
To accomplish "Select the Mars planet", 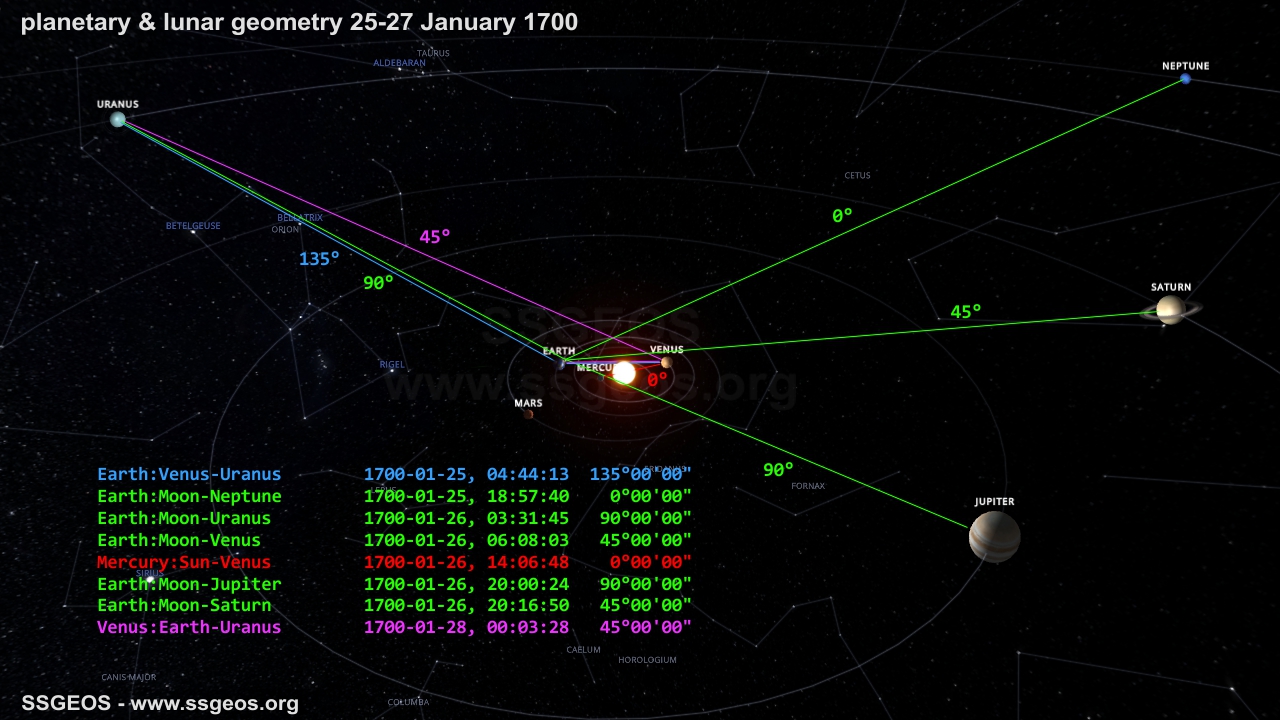I will (x=528, y=414).
